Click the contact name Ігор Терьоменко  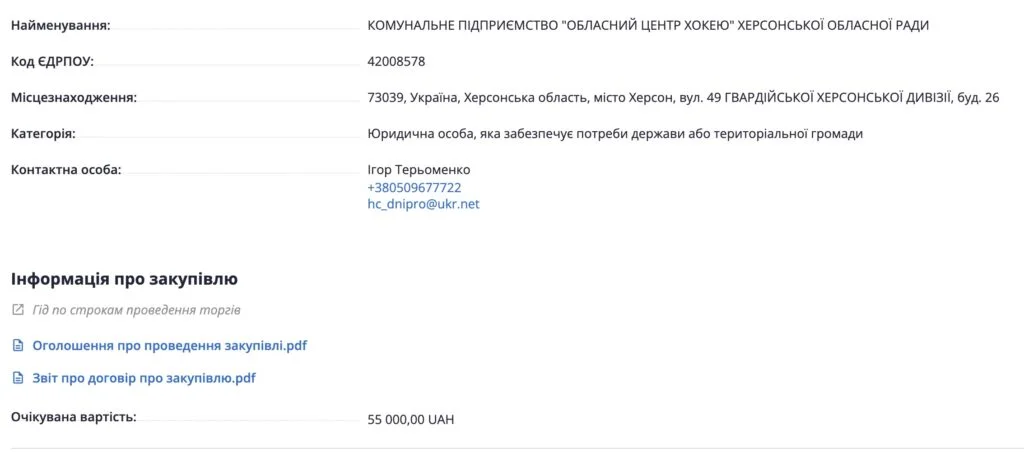click(x=418, y=170)
